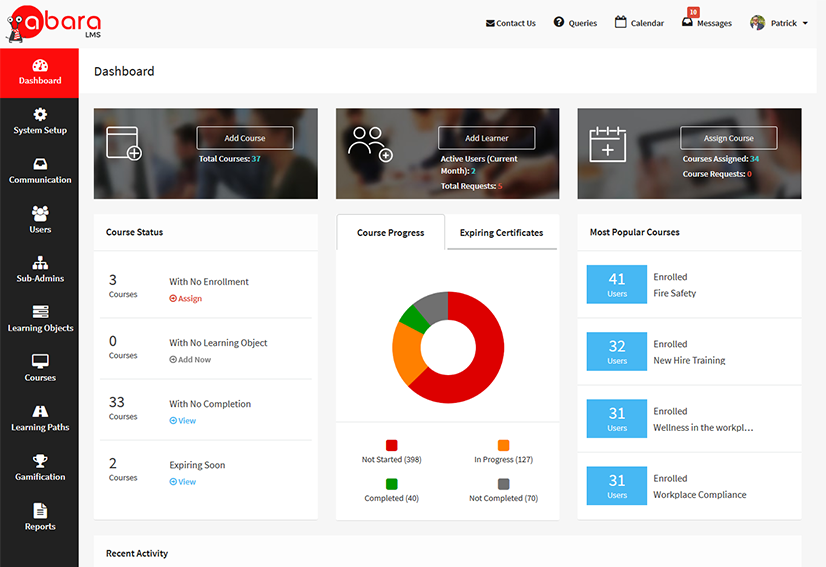Toggle the gray Not Completed legend swatch
The height and width of the screenshot is (567, 826).
[504, 484]
